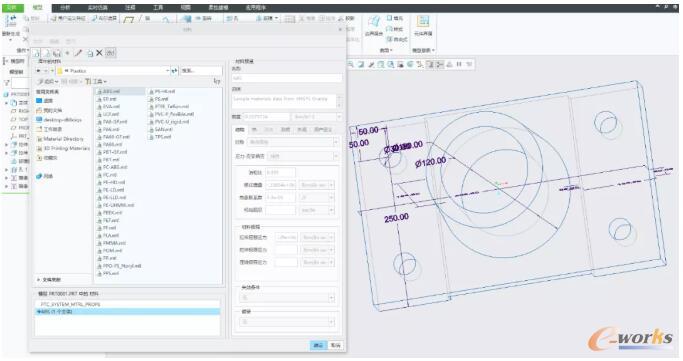Switch to the Applications ribbon tab
Image resolution: width=683 pixels, height=361 pixels.
tap(255, 8)
